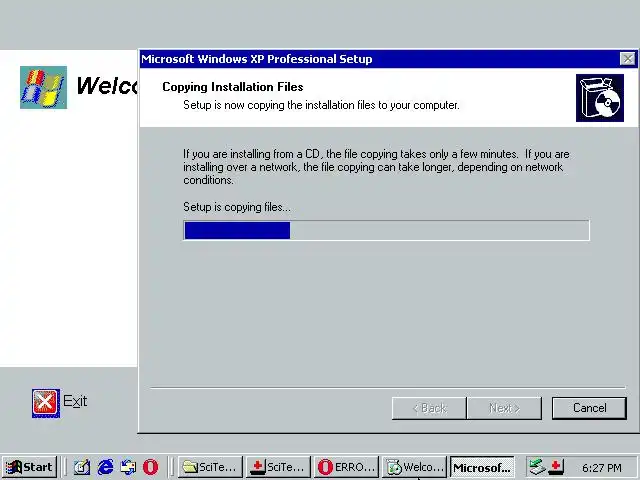This screenshot has height=480, width=640.
Task: Click the Copying Installation Files heading
Action: [233, 87]
